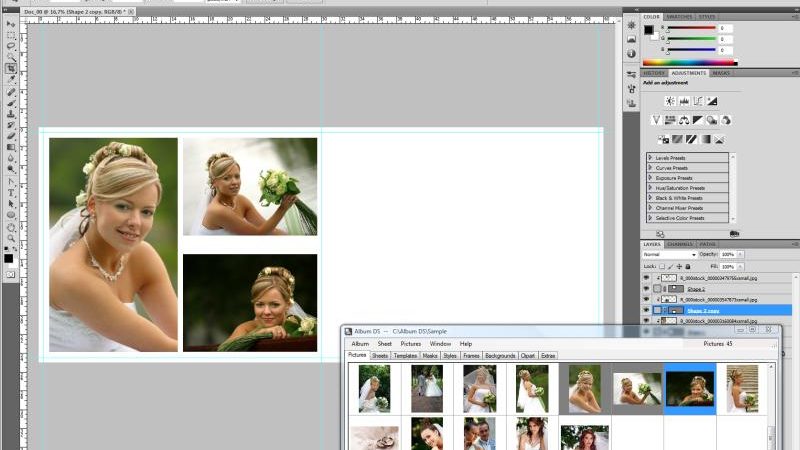
Task: Open the Pictures menu in Album DS
Action: pos(410,344)
